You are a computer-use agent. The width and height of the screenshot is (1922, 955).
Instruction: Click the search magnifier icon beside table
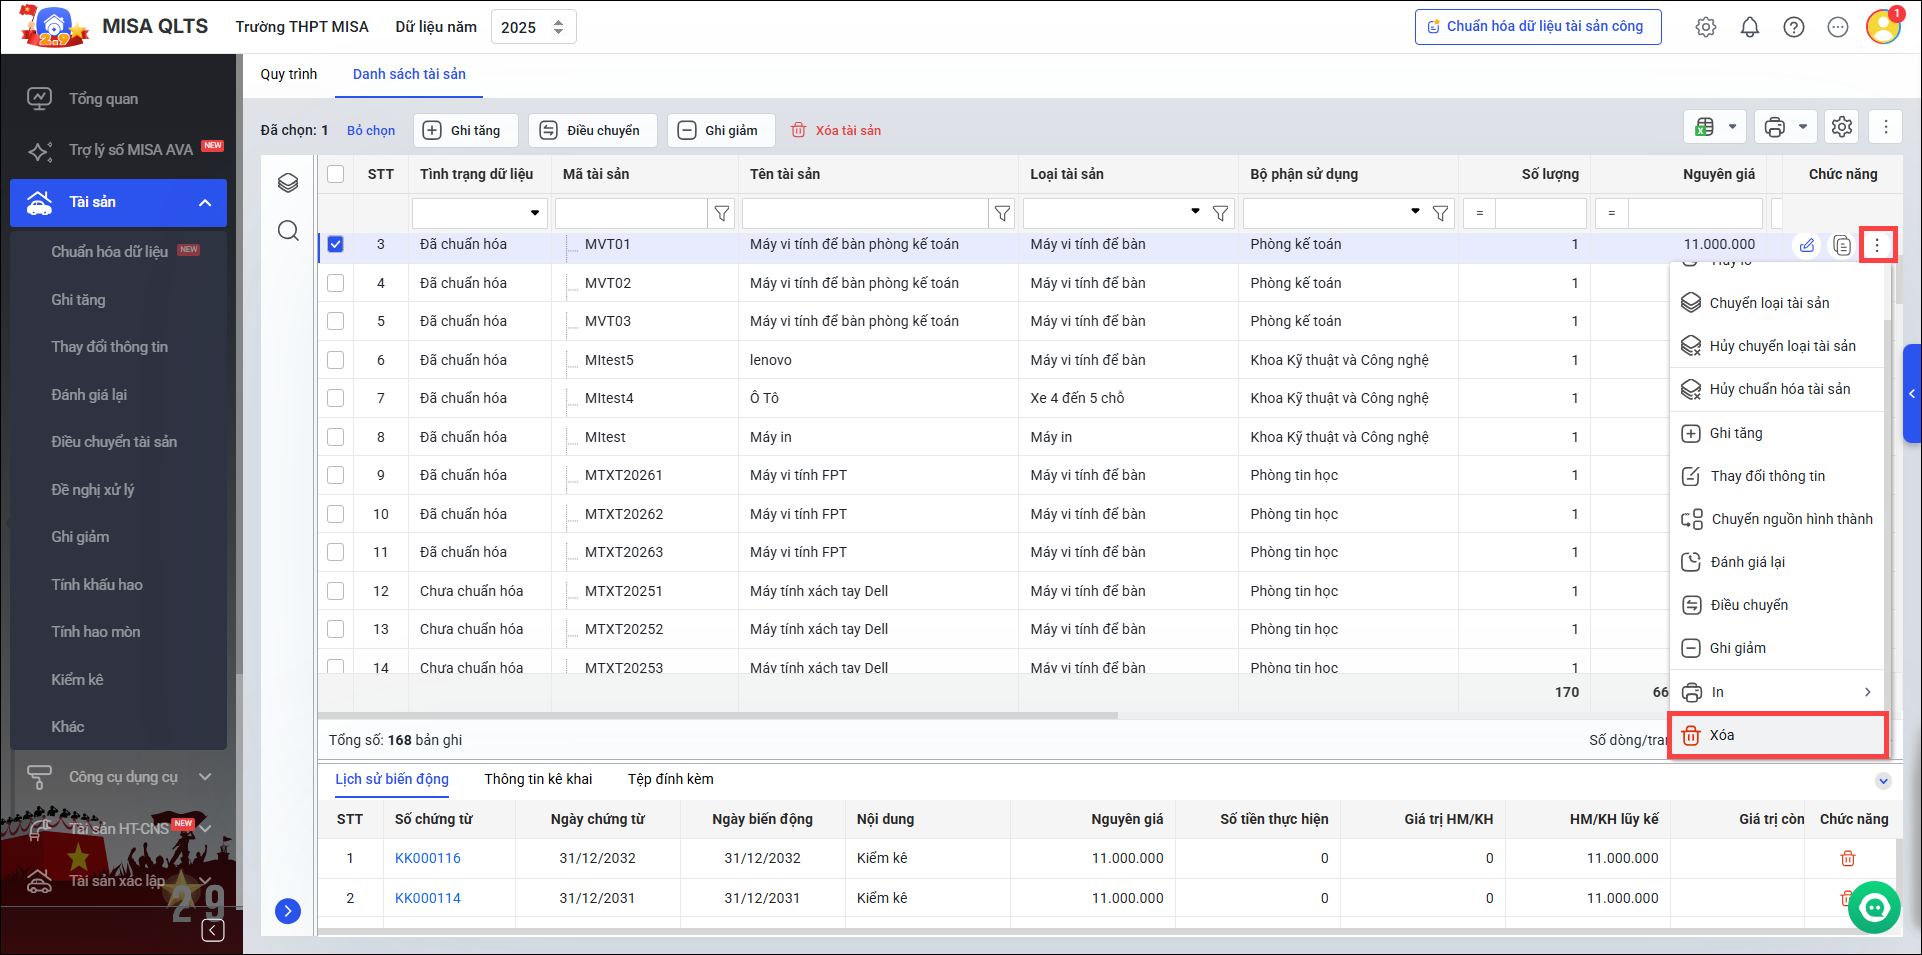288,231
